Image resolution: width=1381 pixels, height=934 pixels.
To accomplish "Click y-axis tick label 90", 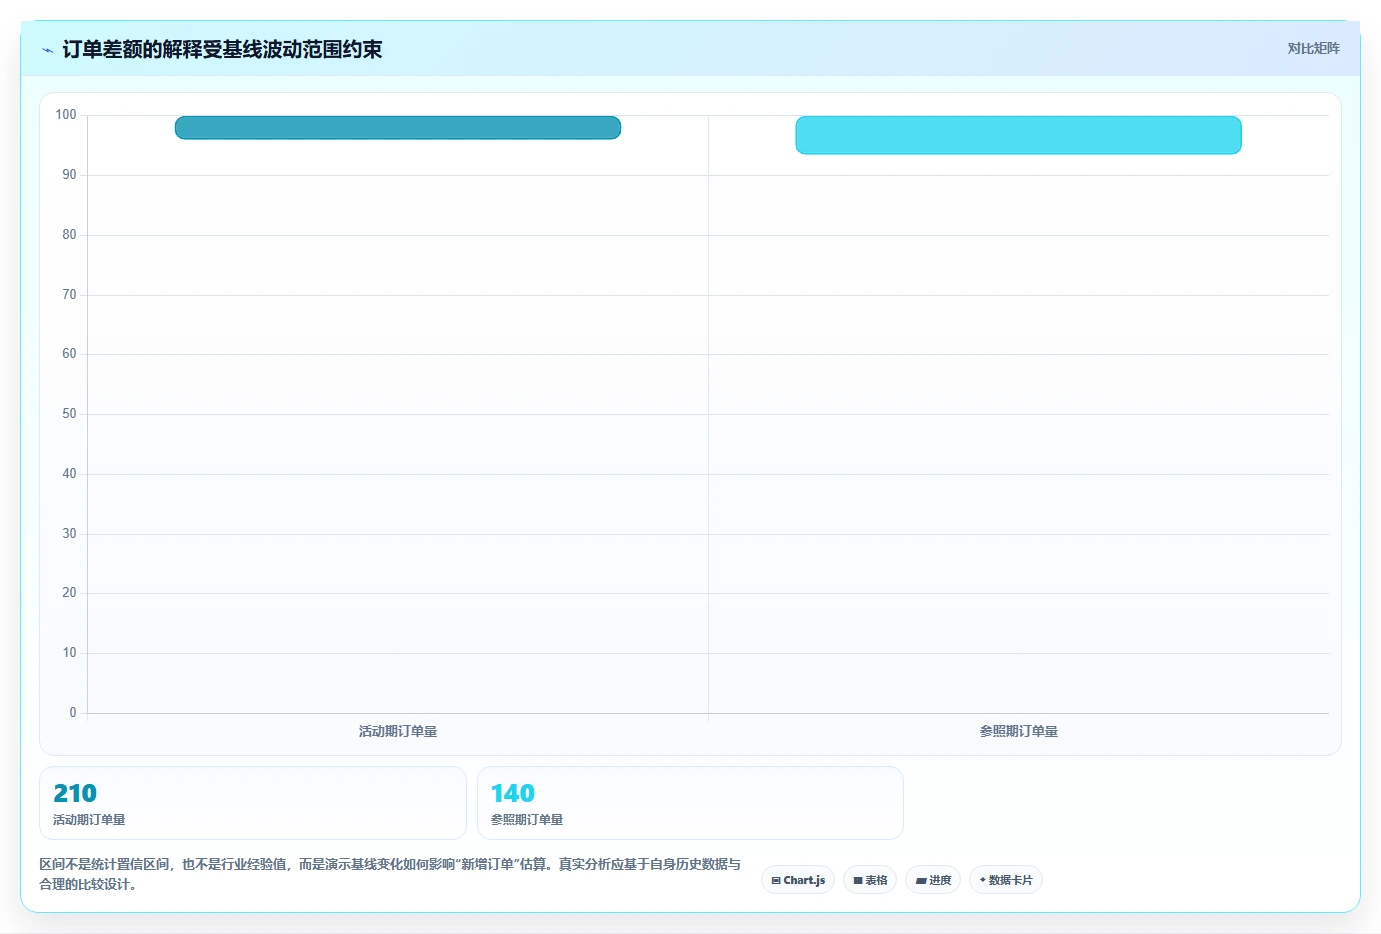I will tap(69, 174).
